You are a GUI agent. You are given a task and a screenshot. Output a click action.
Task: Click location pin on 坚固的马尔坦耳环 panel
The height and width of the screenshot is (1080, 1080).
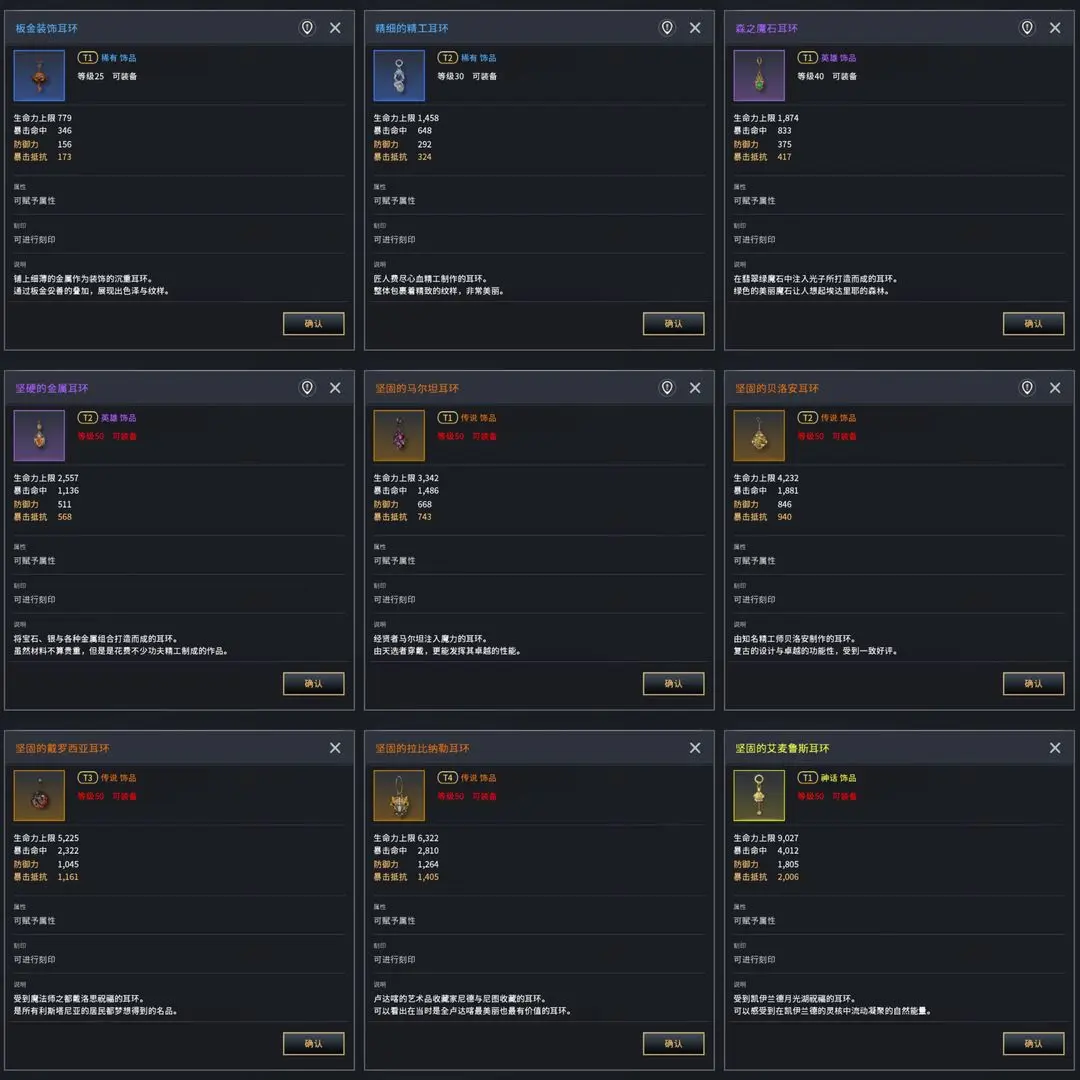point(667,388)
